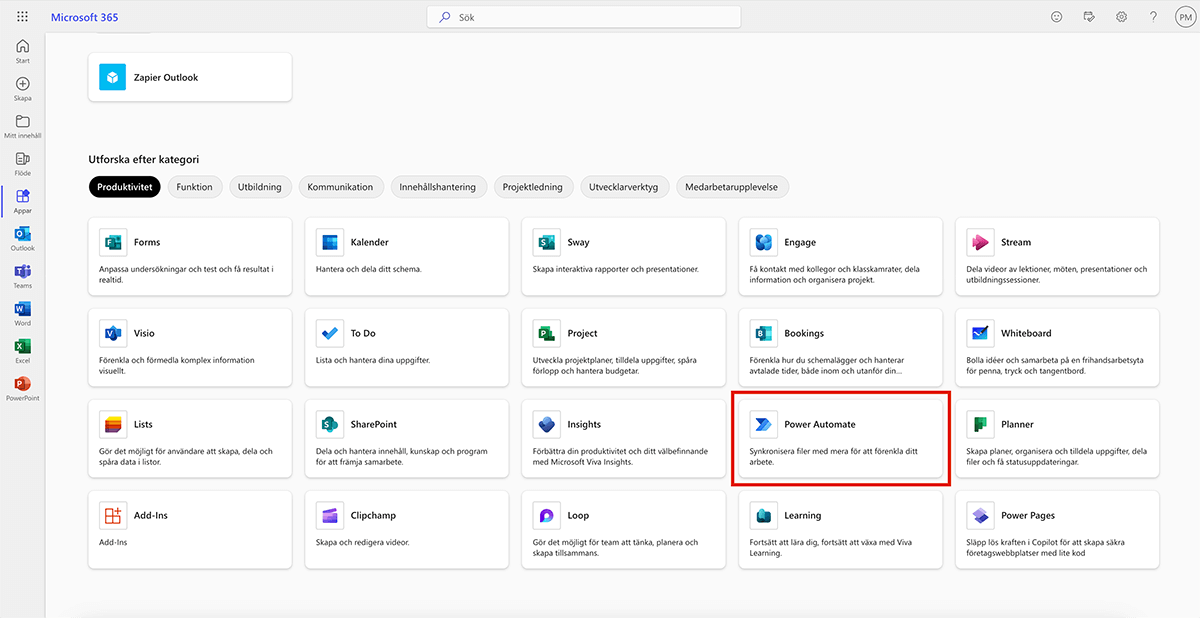Launch Outlook from the sidebar

pyautogui.click(x=22, y=239)
